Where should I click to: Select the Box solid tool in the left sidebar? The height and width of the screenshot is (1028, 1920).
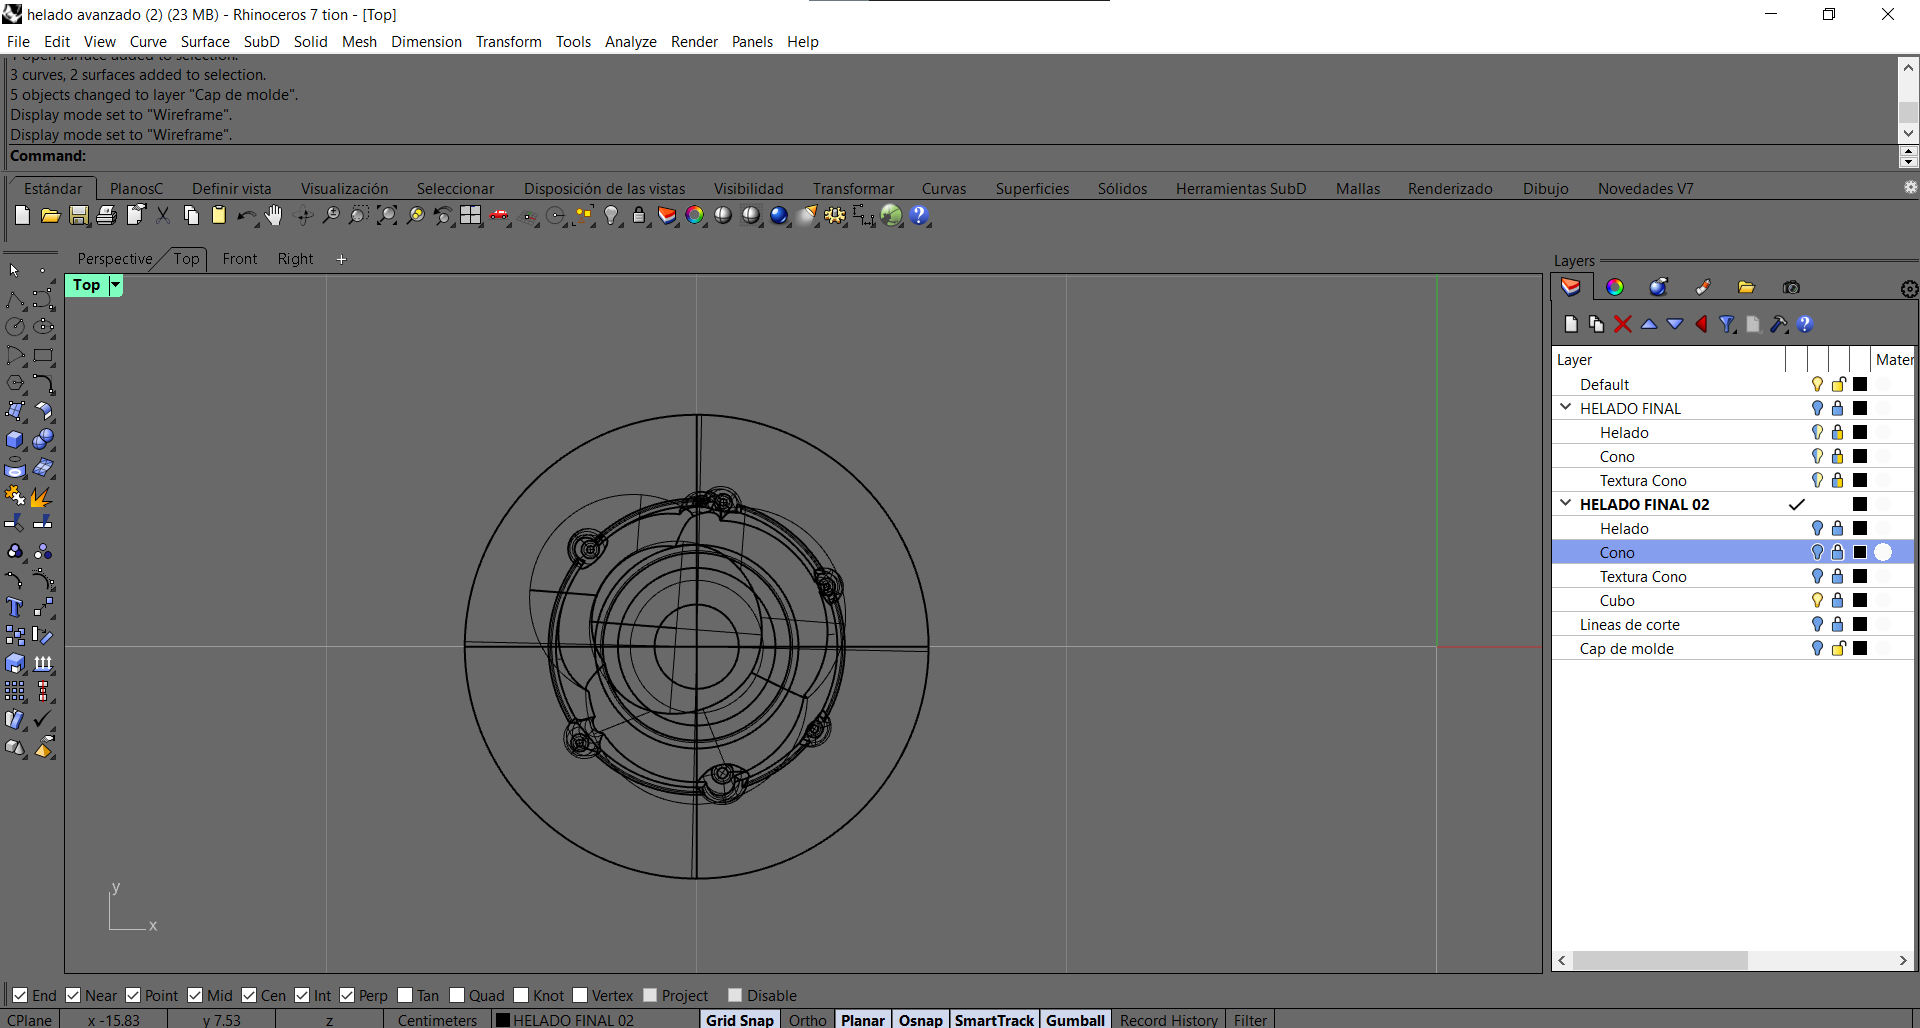(15, 440)
